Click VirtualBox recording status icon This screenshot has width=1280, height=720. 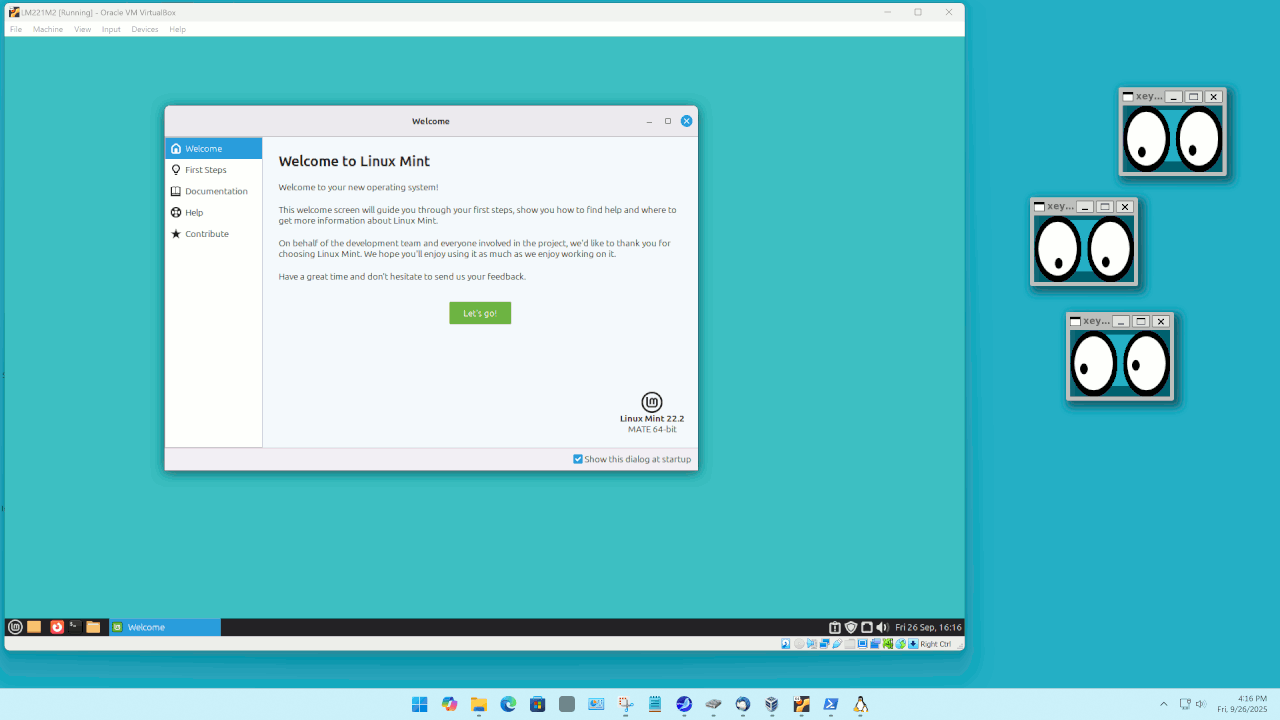876,644
